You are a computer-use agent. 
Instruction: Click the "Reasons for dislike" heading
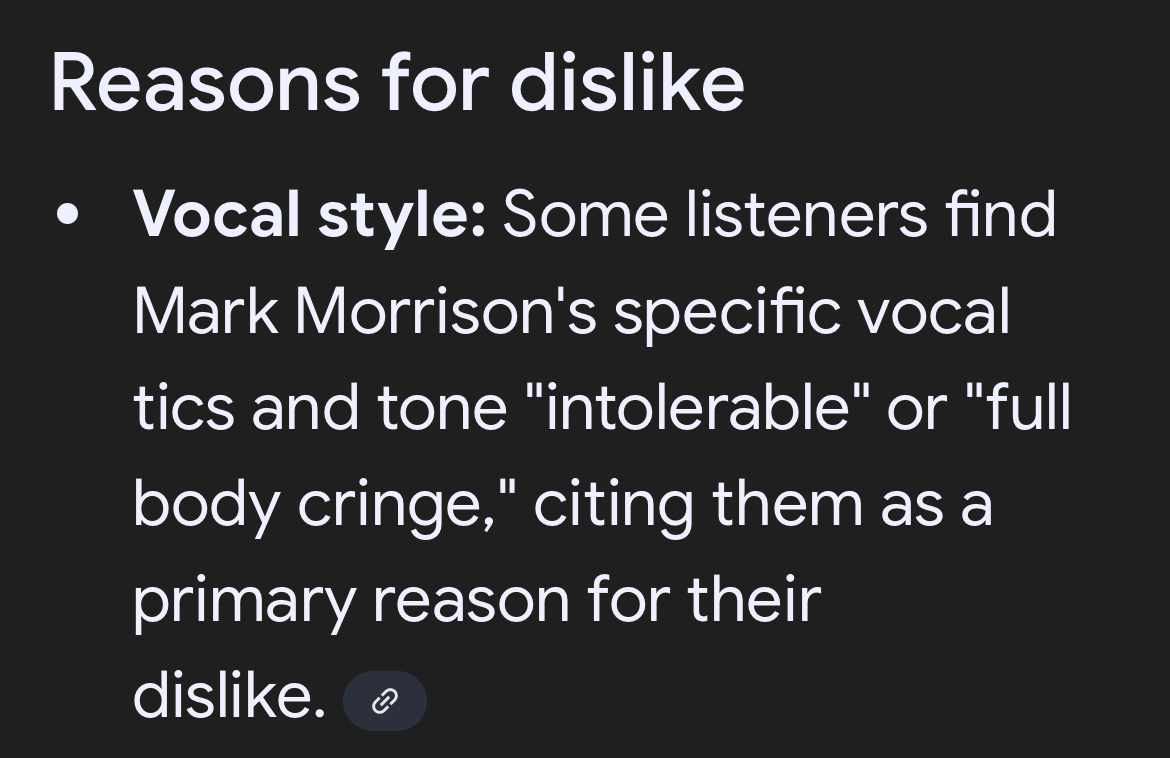397,83
